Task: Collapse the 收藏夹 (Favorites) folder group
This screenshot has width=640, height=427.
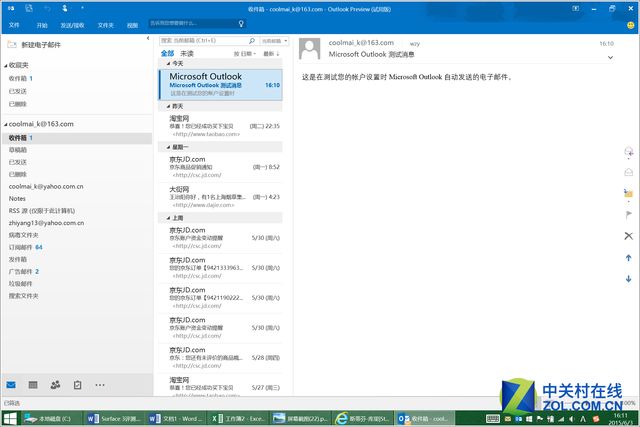Action: pos(6,65)
